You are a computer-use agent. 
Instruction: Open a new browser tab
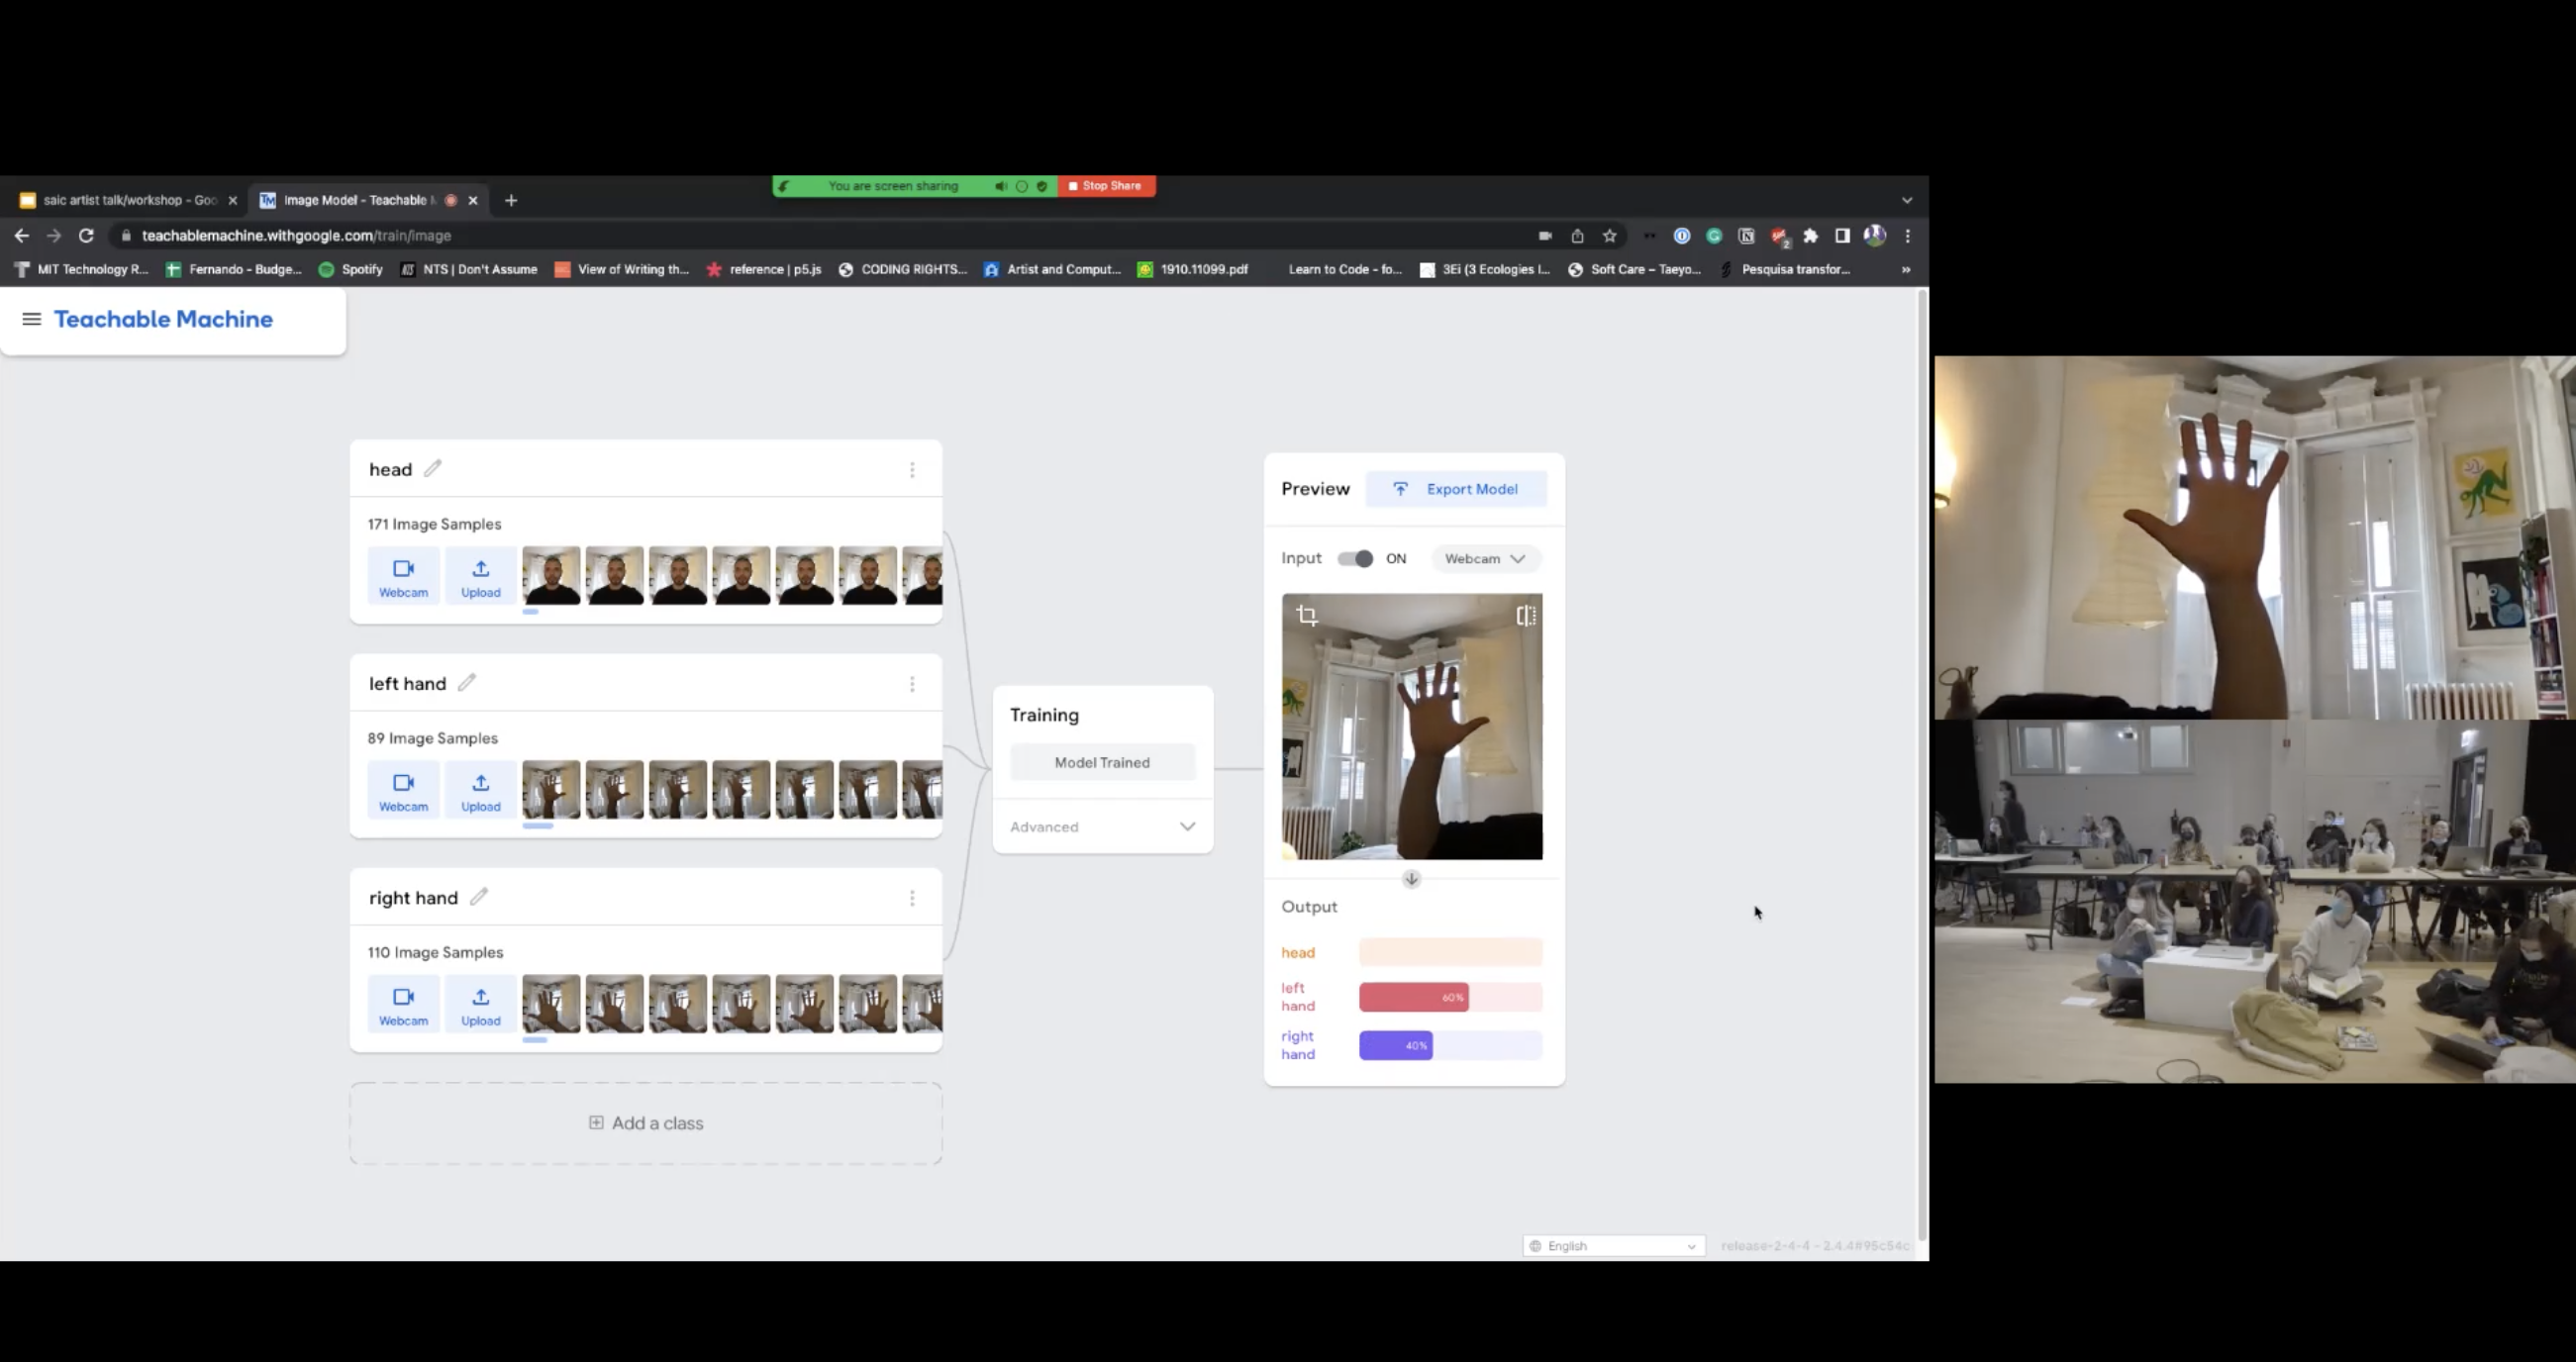(511, 200)
